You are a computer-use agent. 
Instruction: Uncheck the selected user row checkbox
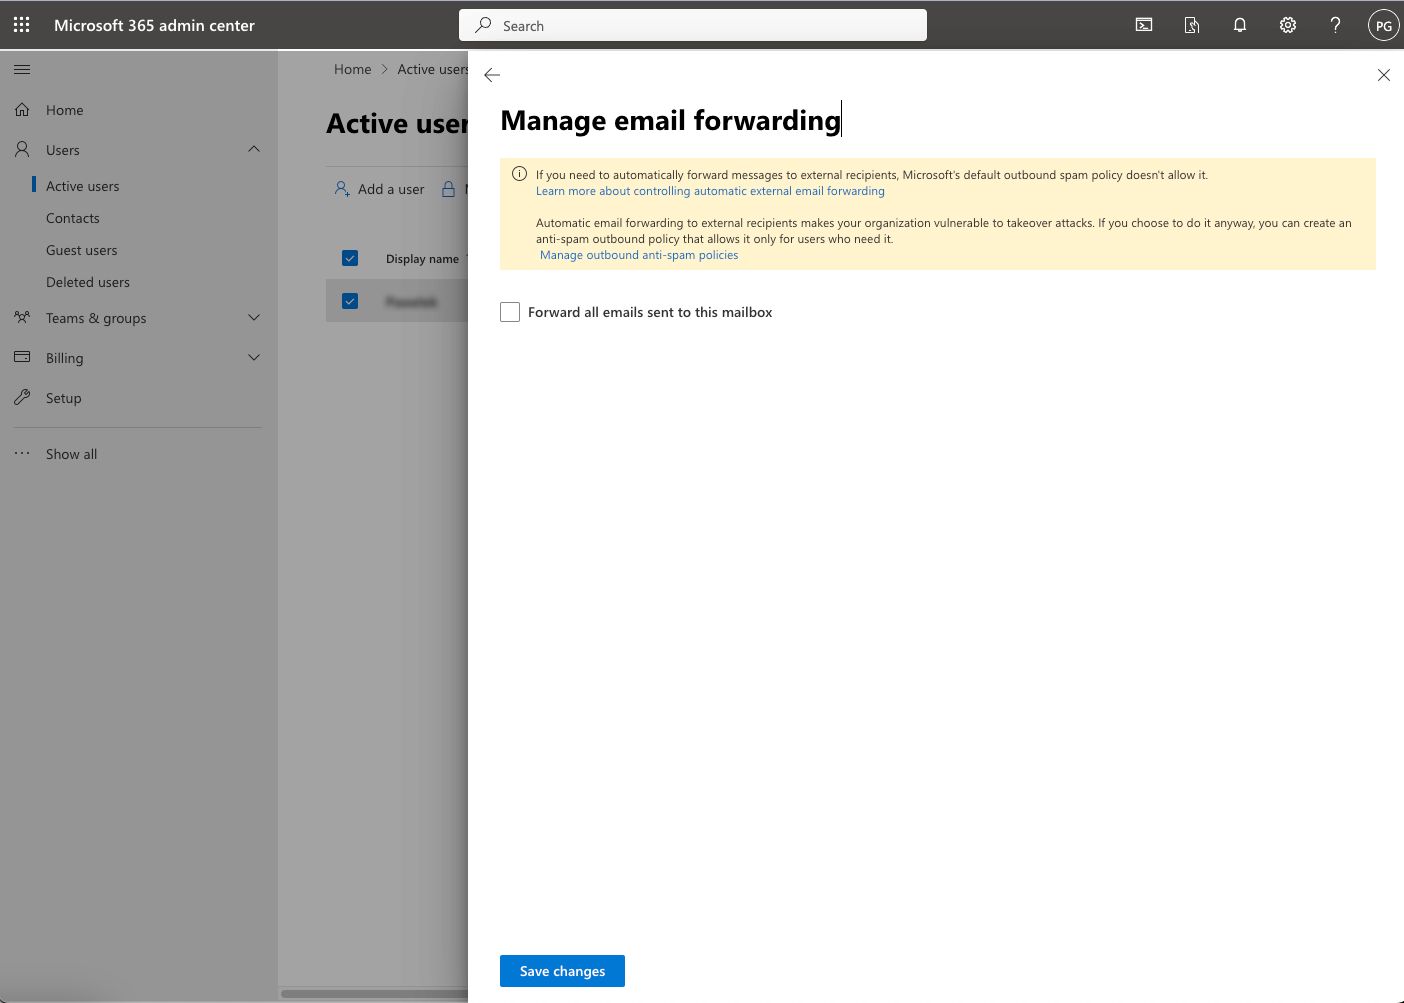[x=350, y=301]
